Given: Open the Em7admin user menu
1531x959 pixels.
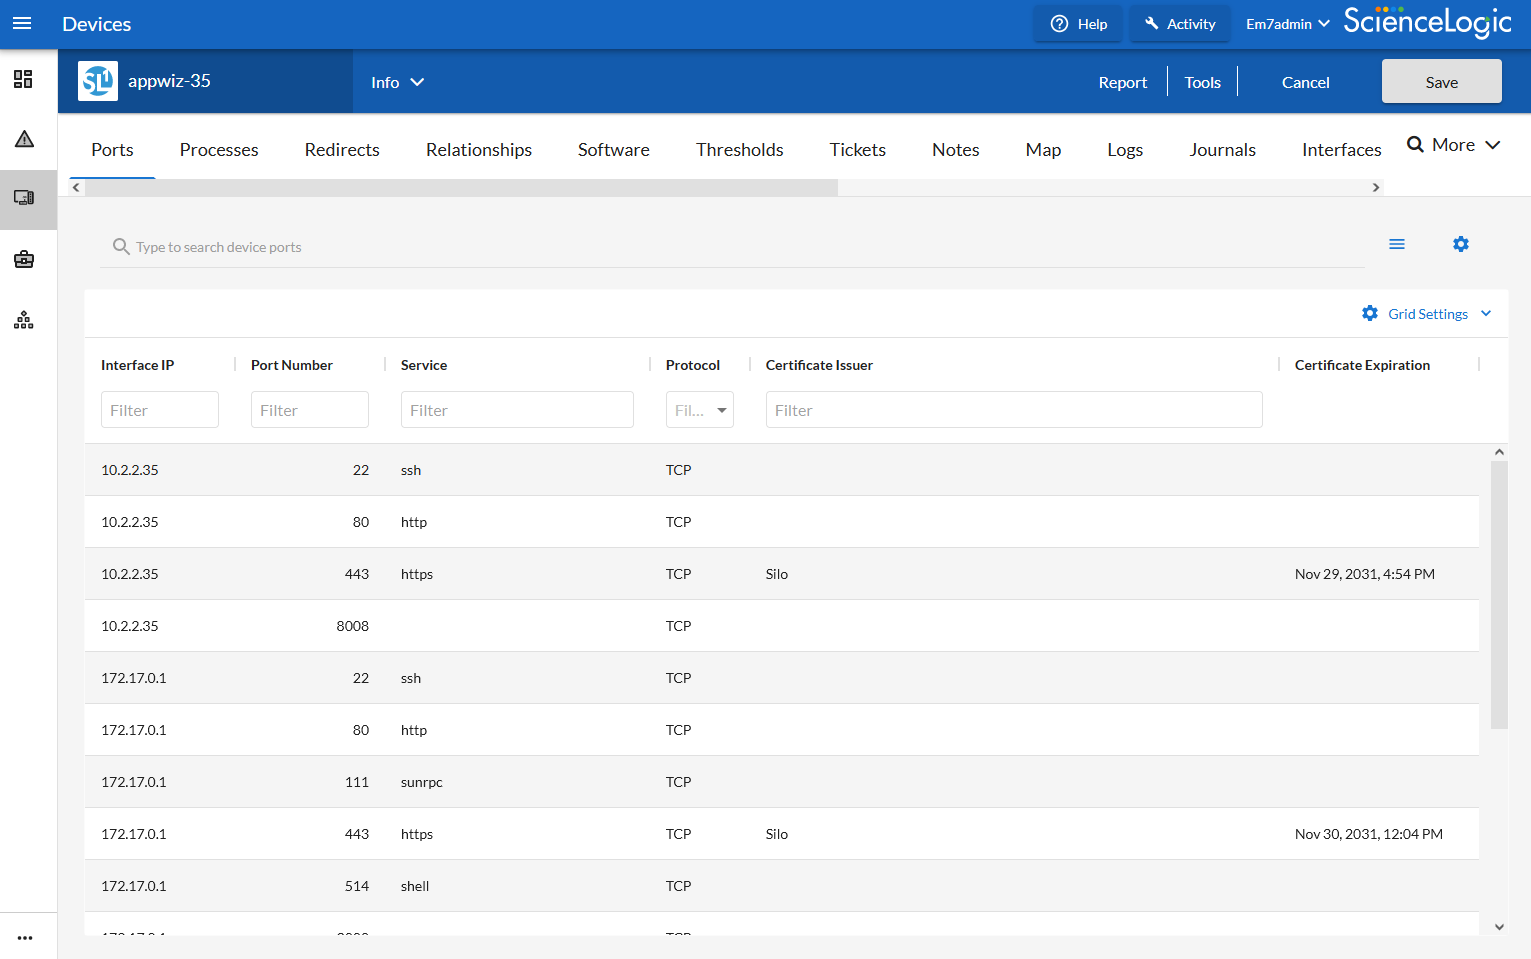Looking at the screenshot, I should click(x=1286, y=24).
